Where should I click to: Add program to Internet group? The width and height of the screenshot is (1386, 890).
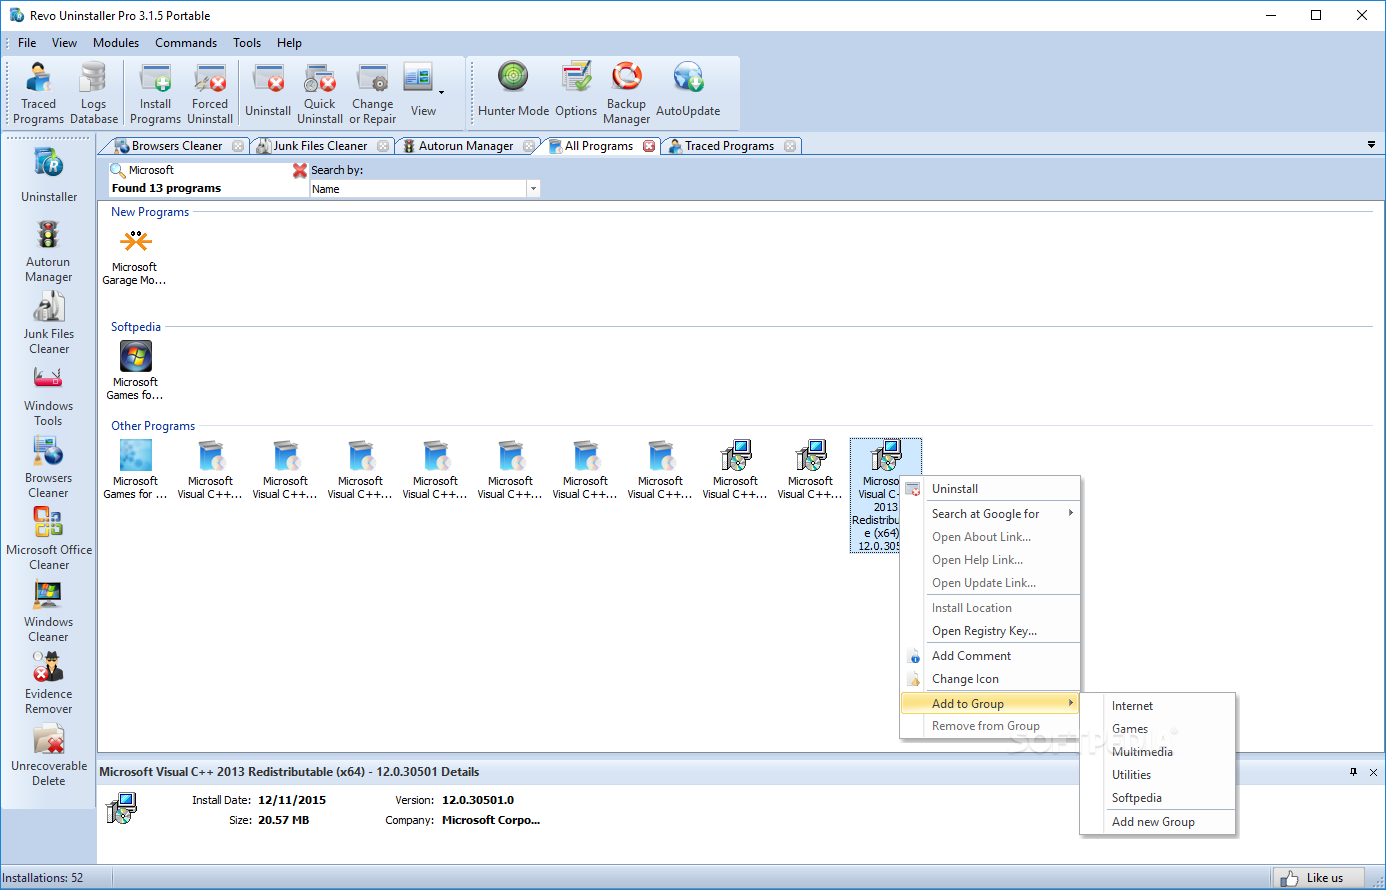pyautogui.click(x=1158, y=706)
